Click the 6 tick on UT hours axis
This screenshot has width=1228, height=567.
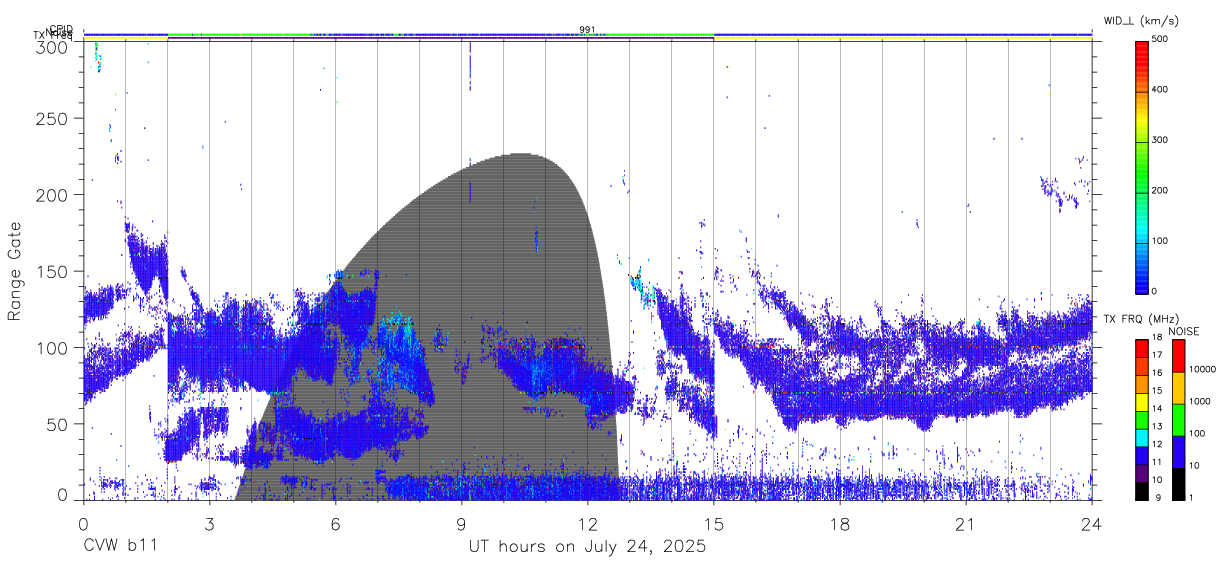tap(335, 524)
